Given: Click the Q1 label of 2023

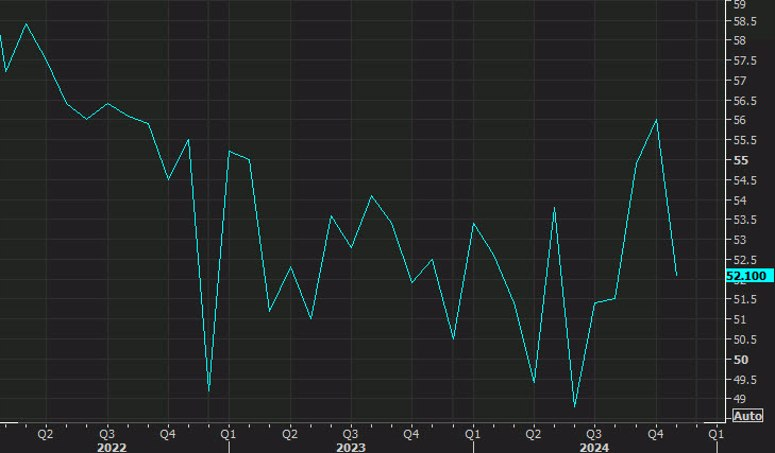Looking at the screenshot, I should coord(228,434).
